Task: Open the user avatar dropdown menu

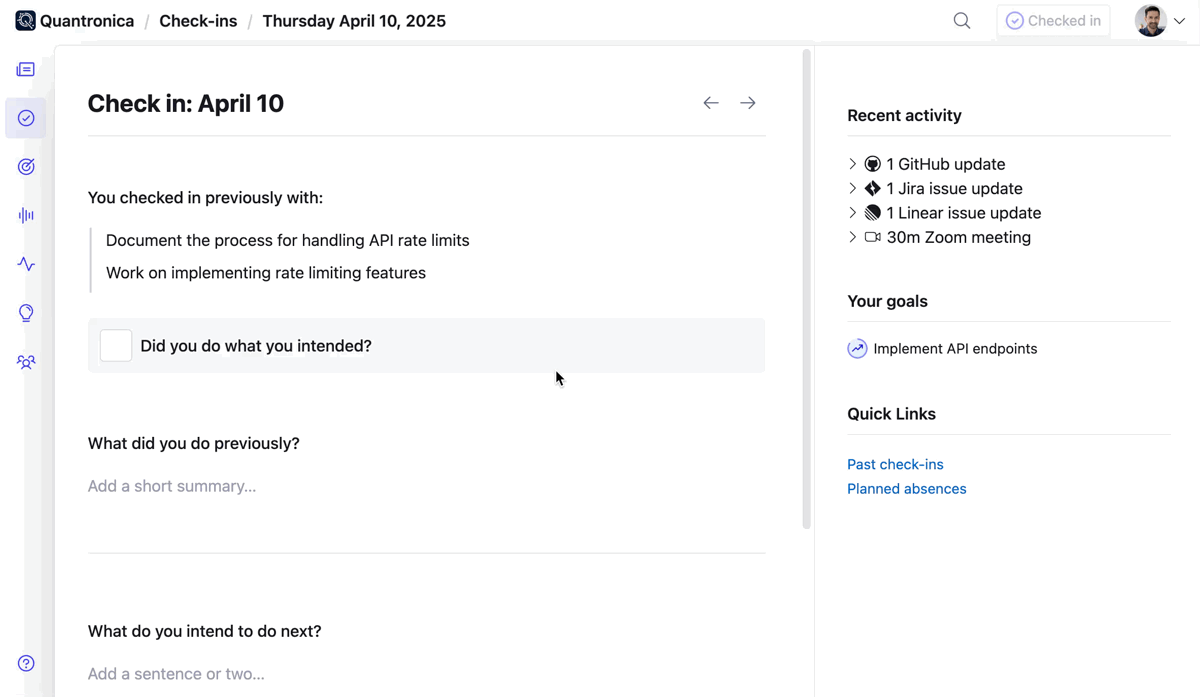Action: 1160,21
